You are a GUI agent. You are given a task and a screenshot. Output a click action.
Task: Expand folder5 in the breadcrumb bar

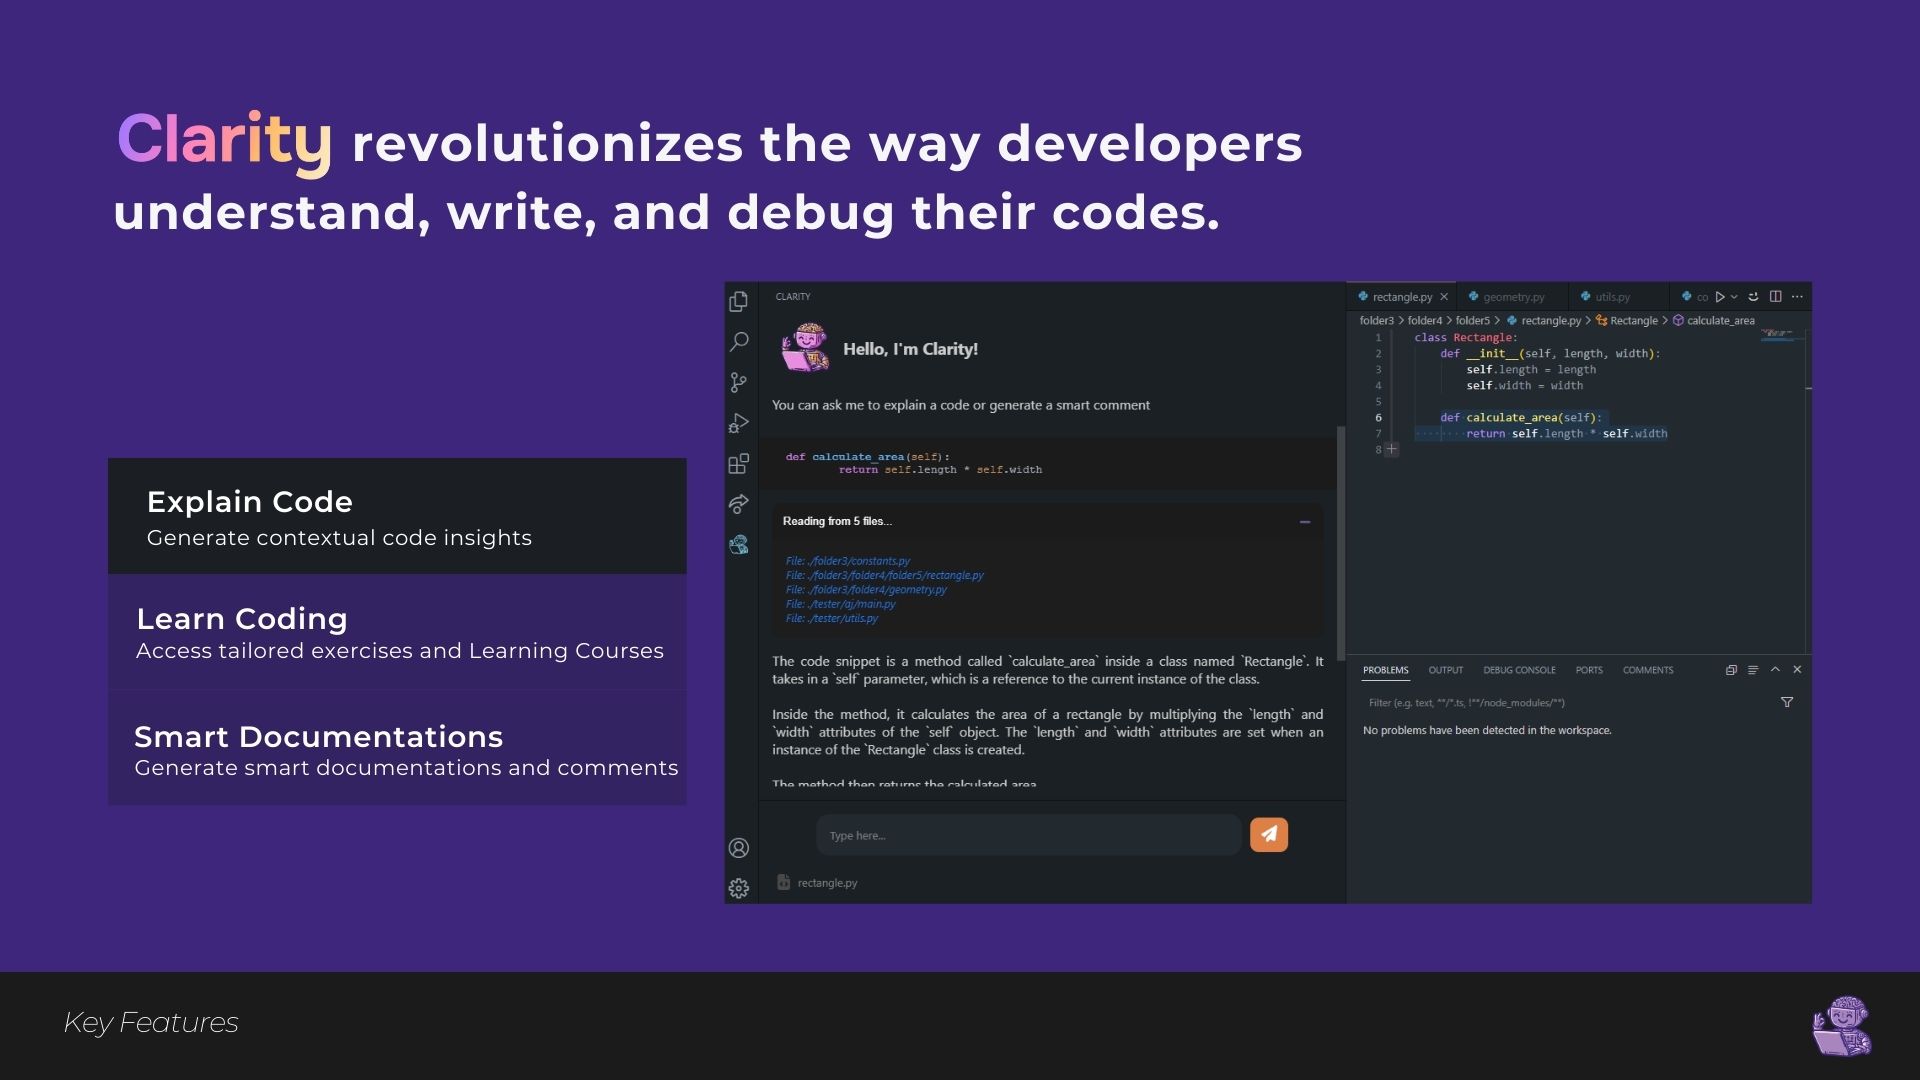click(1473, 320)
